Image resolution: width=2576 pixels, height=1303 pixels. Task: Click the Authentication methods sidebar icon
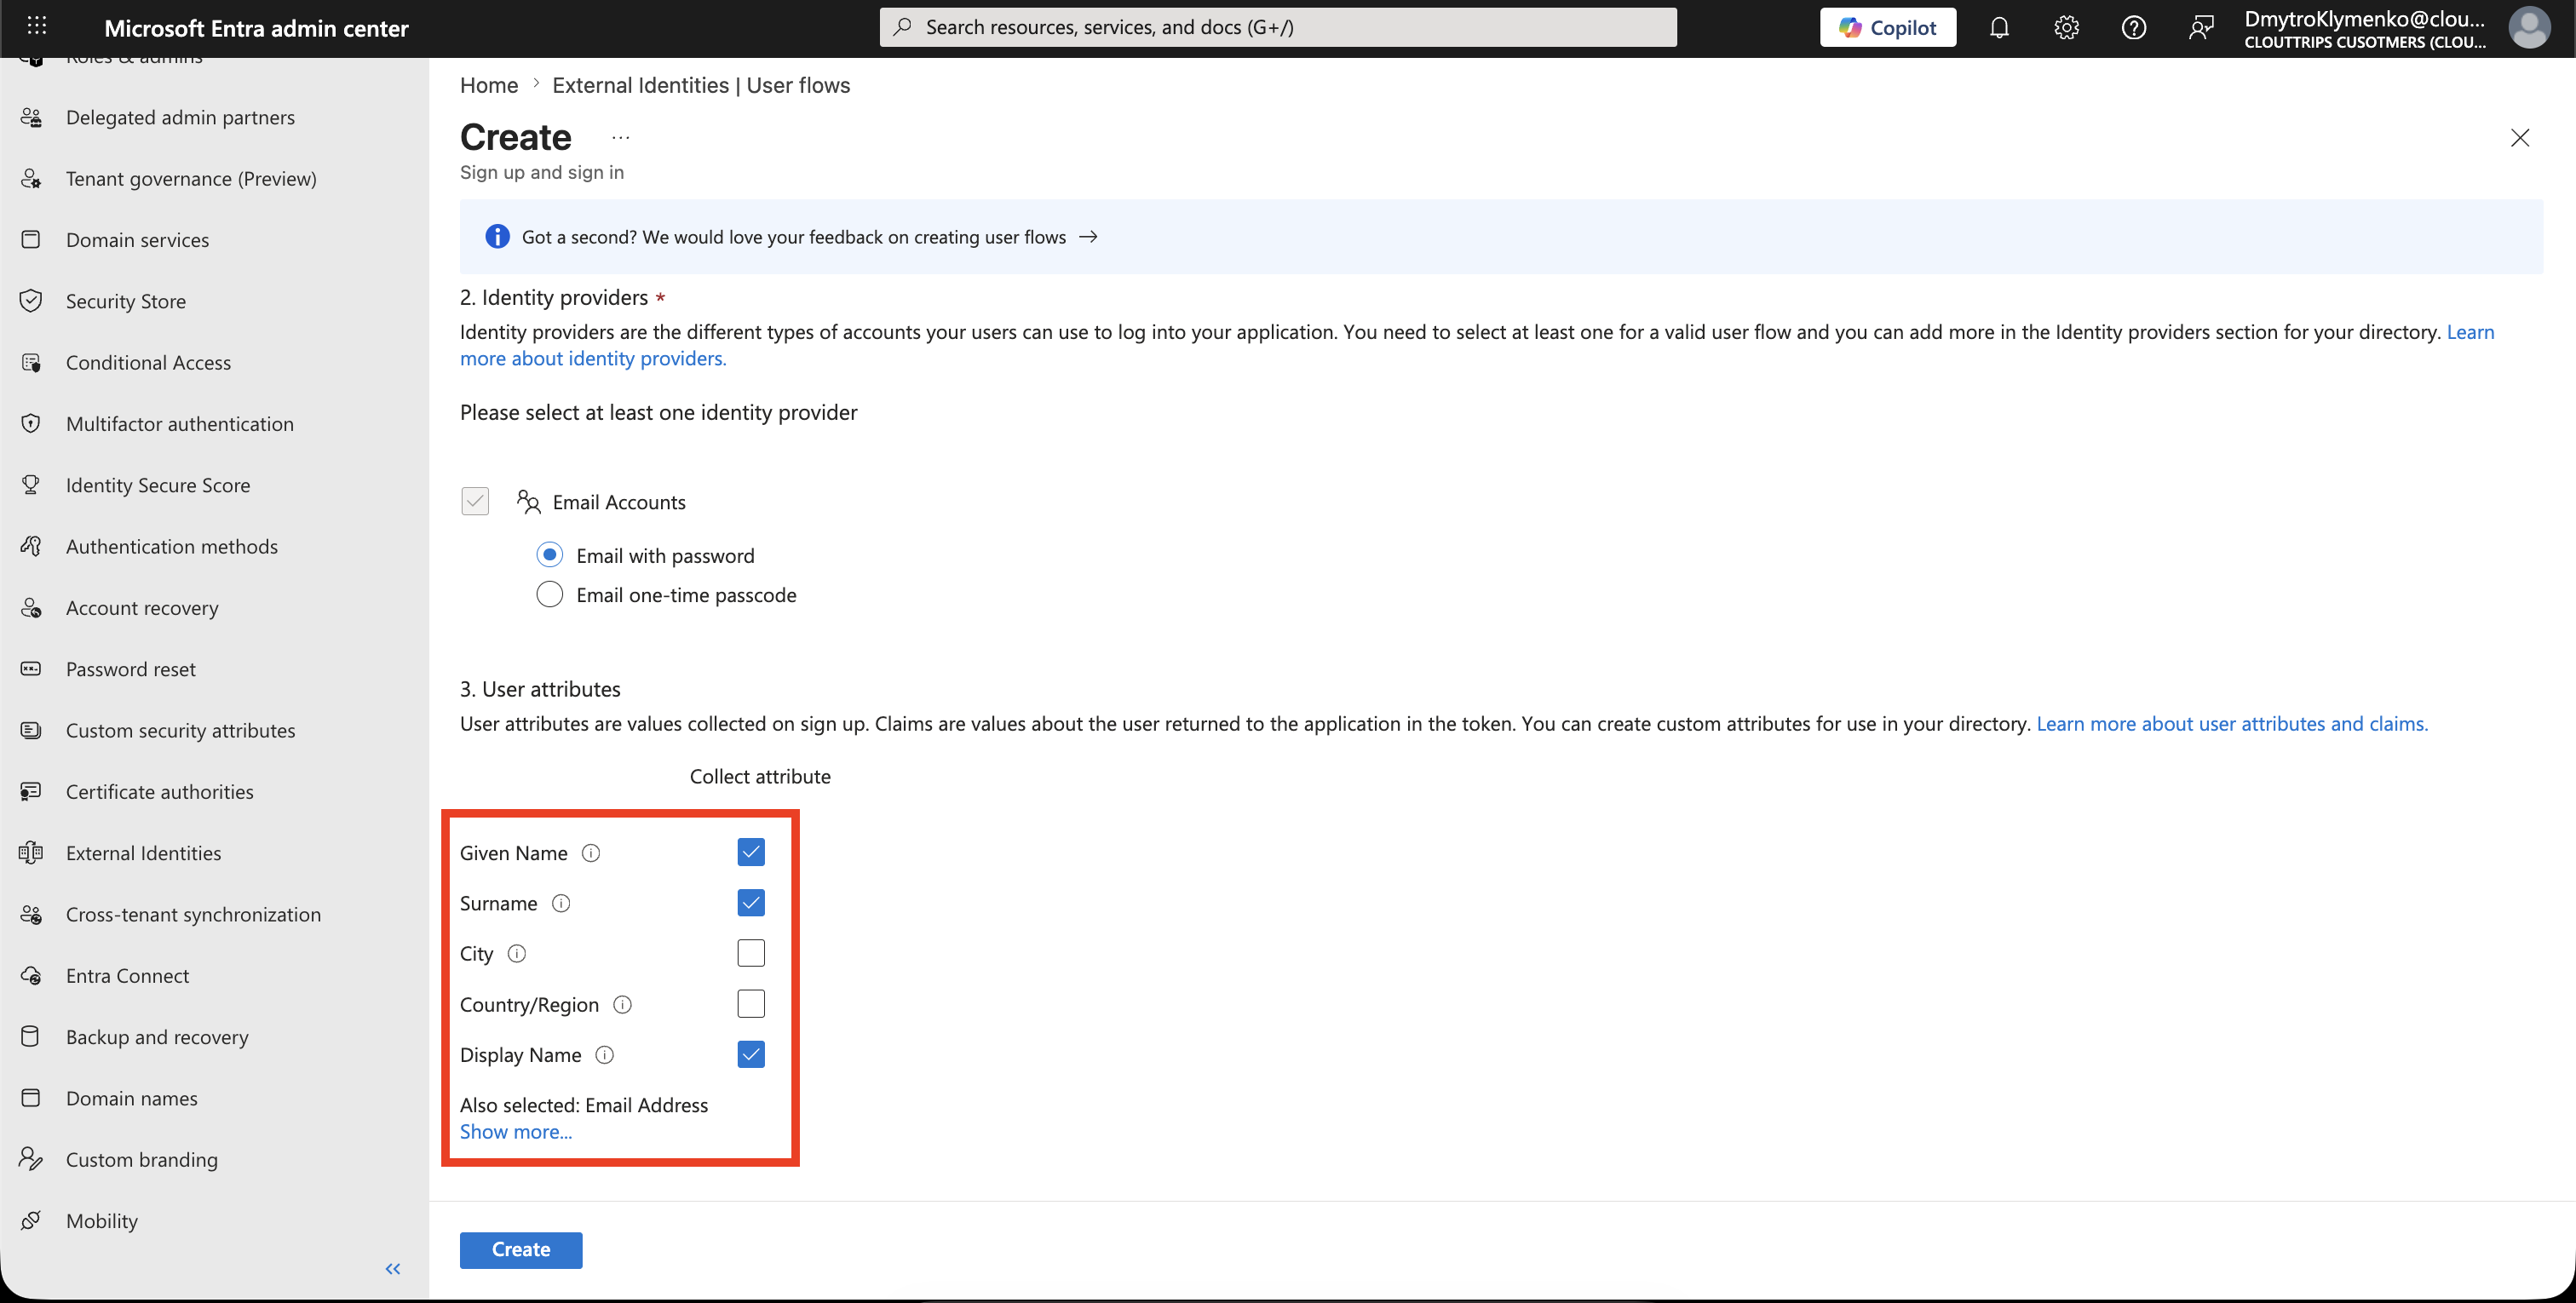tap(31, 547)
